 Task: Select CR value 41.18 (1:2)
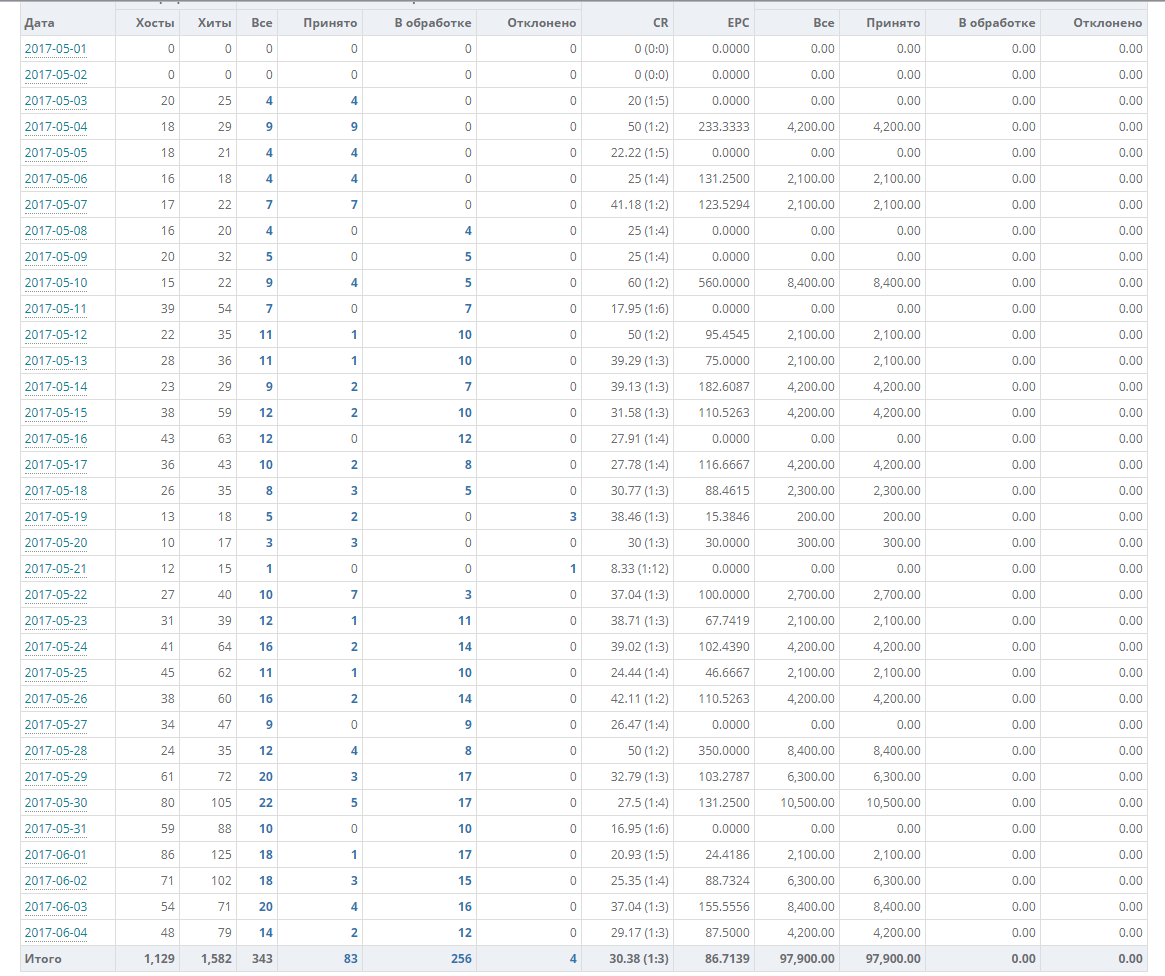click(640, 205)
